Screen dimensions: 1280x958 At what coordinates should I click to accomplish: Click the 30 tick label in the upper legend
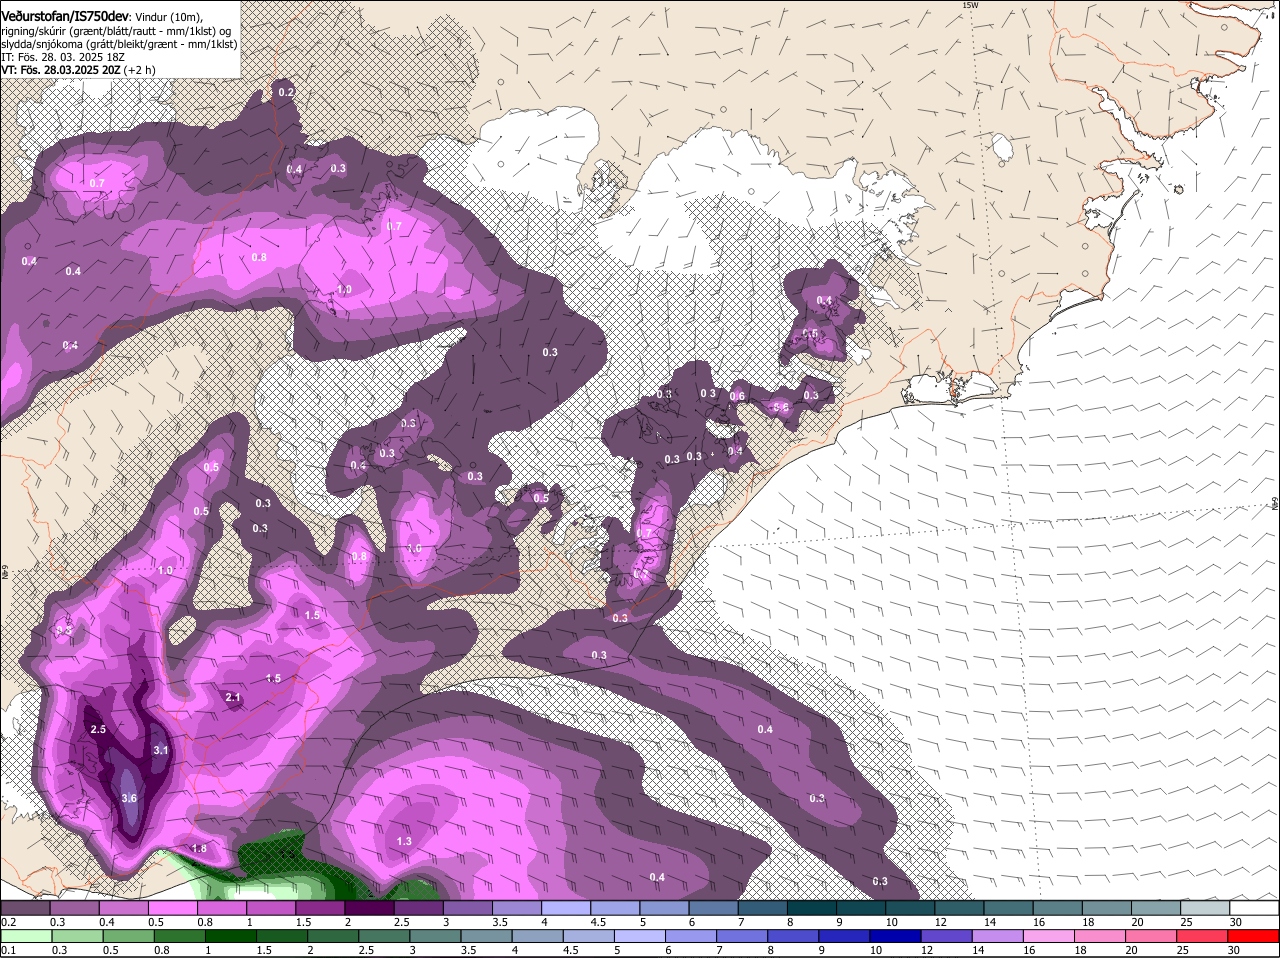1236,922
